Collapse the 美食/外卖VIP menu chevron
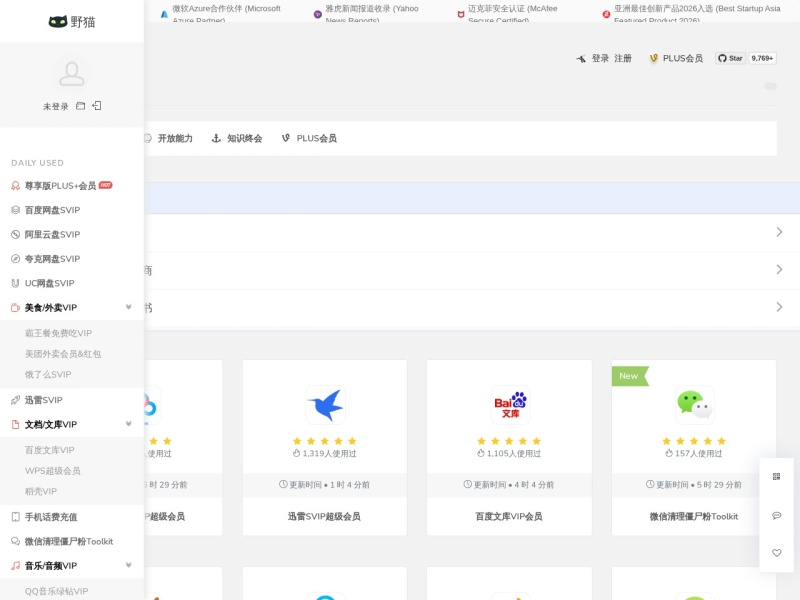This screenshot has height=600, width=800. [129, 307]
